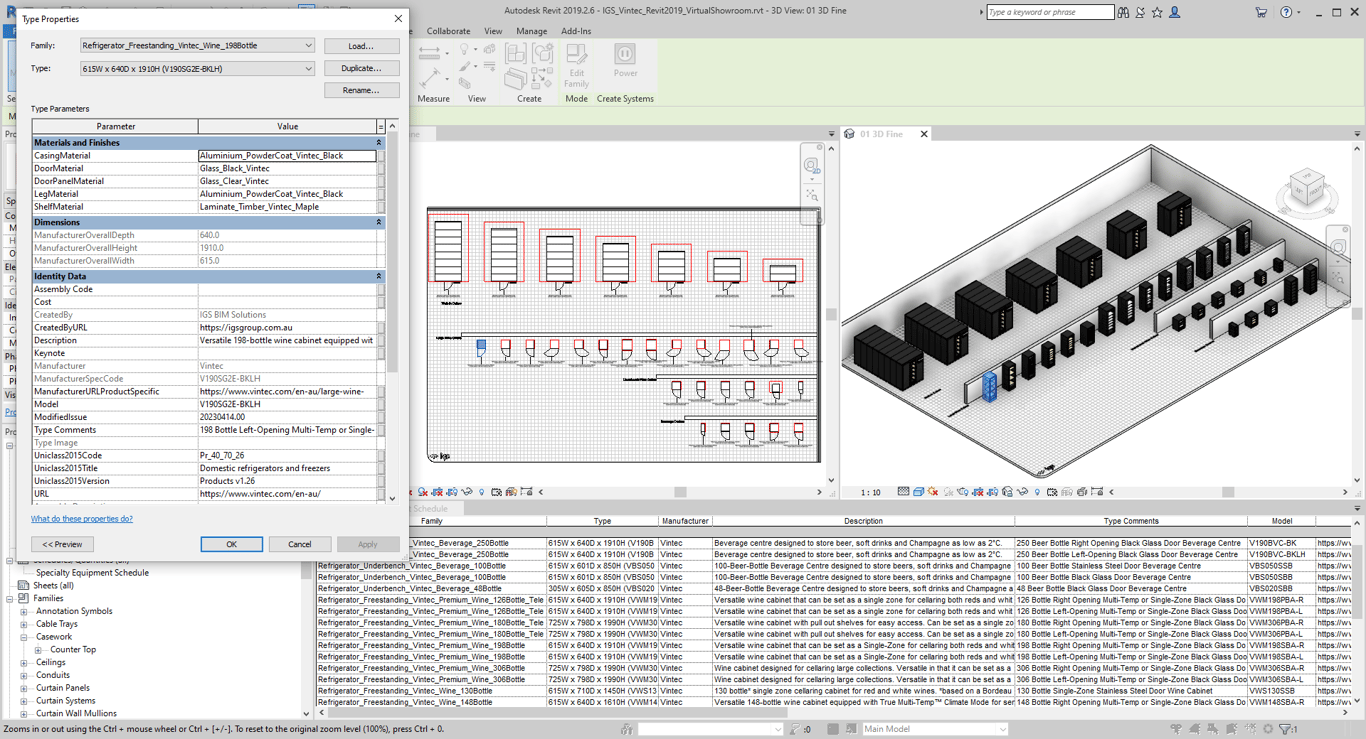The height and width of the screenshot is (739, 1366).
Task: Toggle temporary hide/isolate glasses icon
Action: (x=1021, y=489)
